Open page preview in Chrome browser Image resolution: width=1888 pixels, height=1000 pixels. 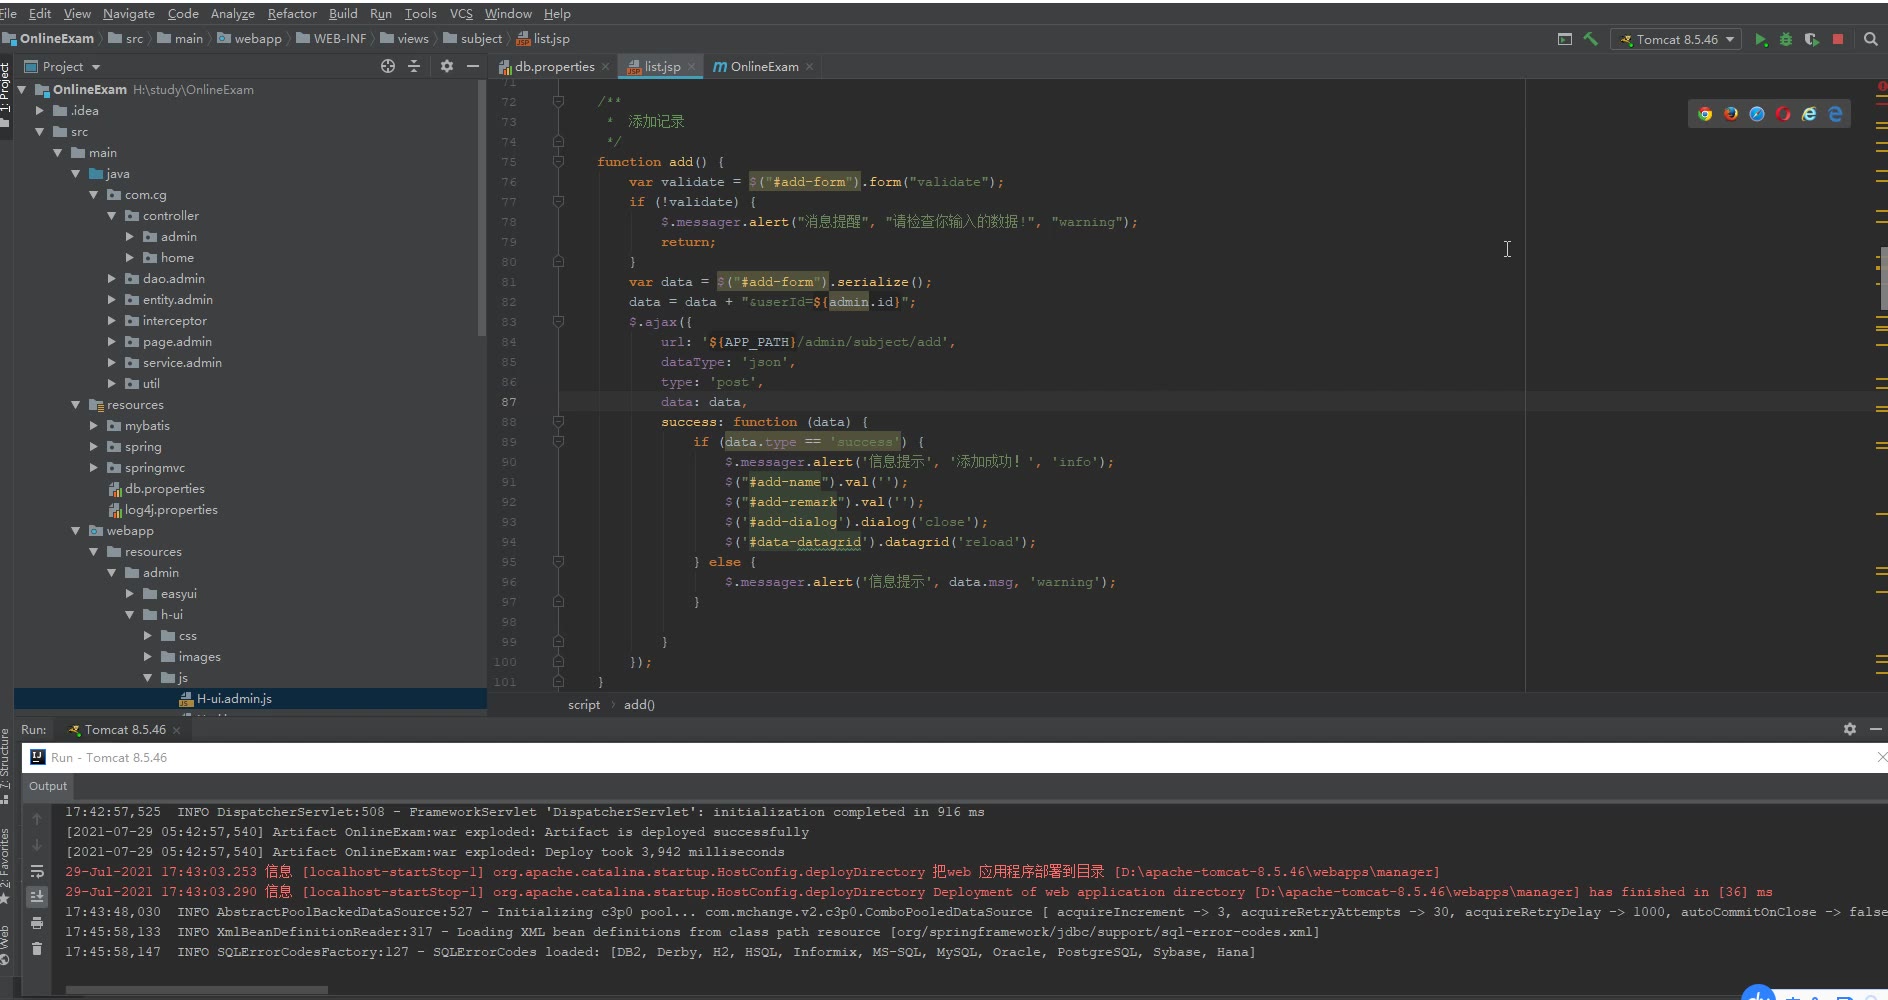(1705, 114)
